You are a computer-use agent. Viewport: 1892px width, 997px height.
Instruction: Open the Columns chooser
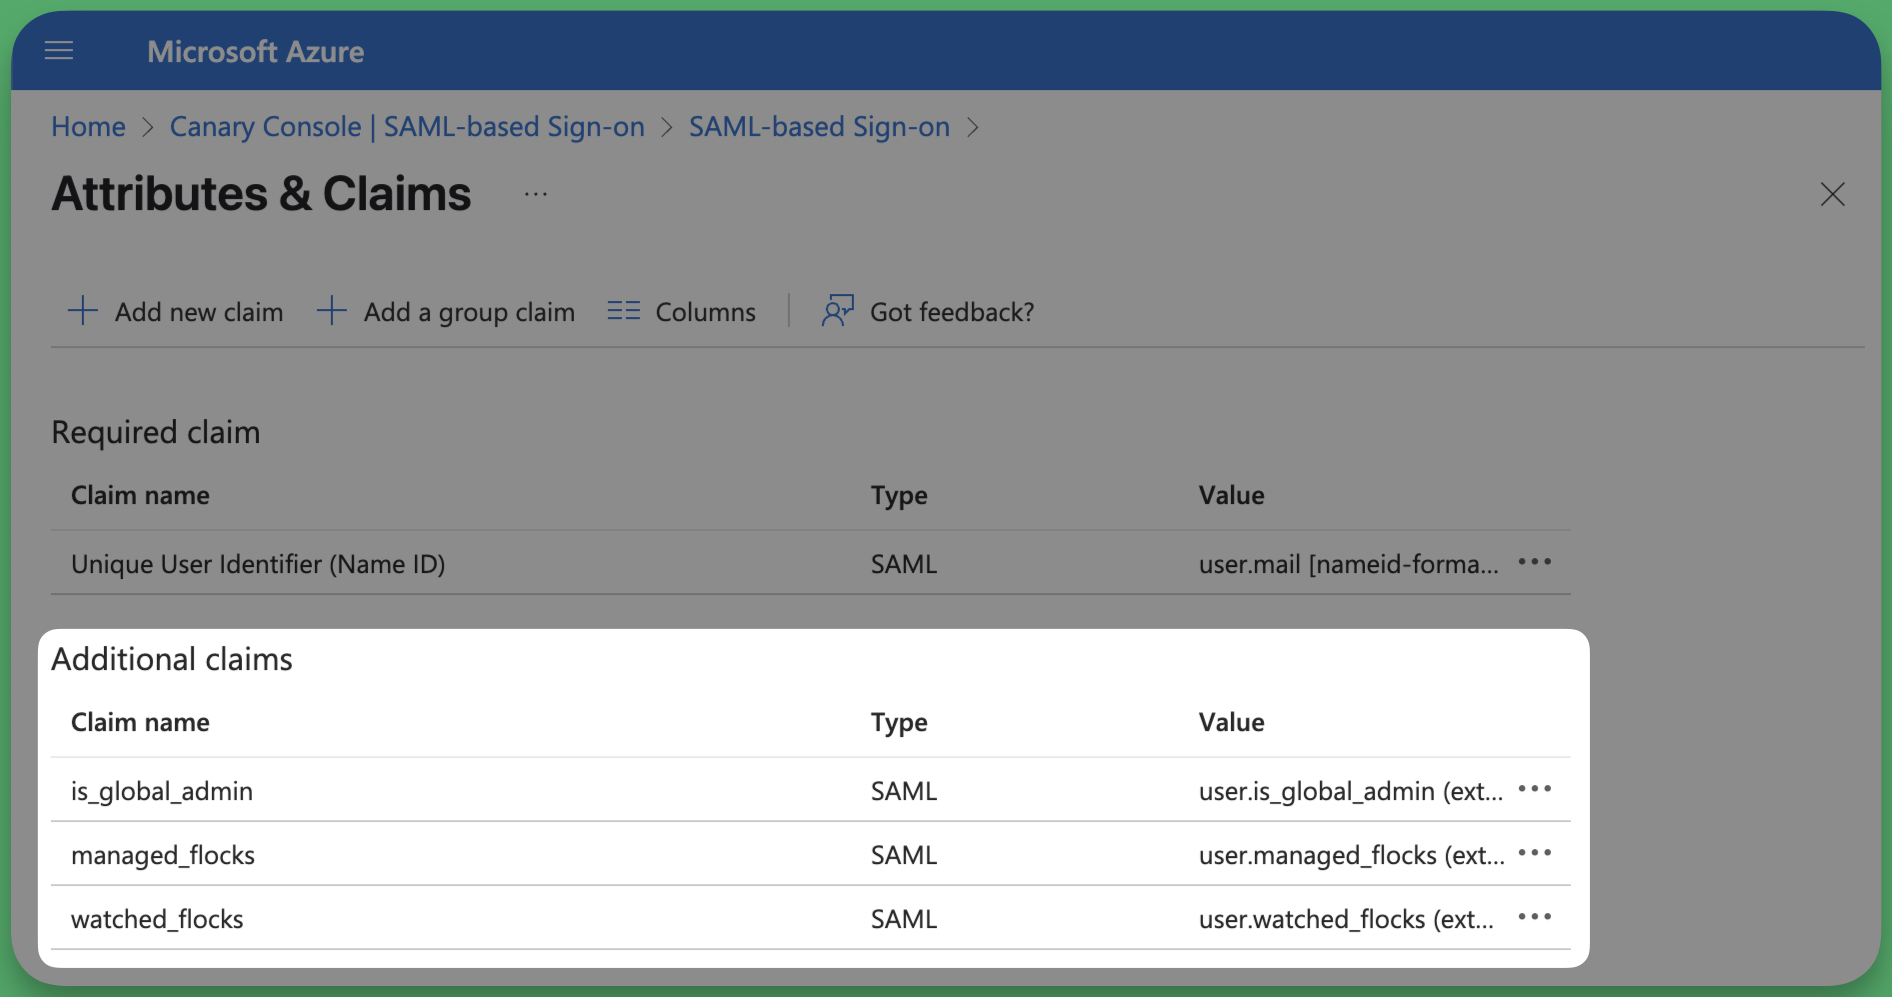tap(682, 312)
